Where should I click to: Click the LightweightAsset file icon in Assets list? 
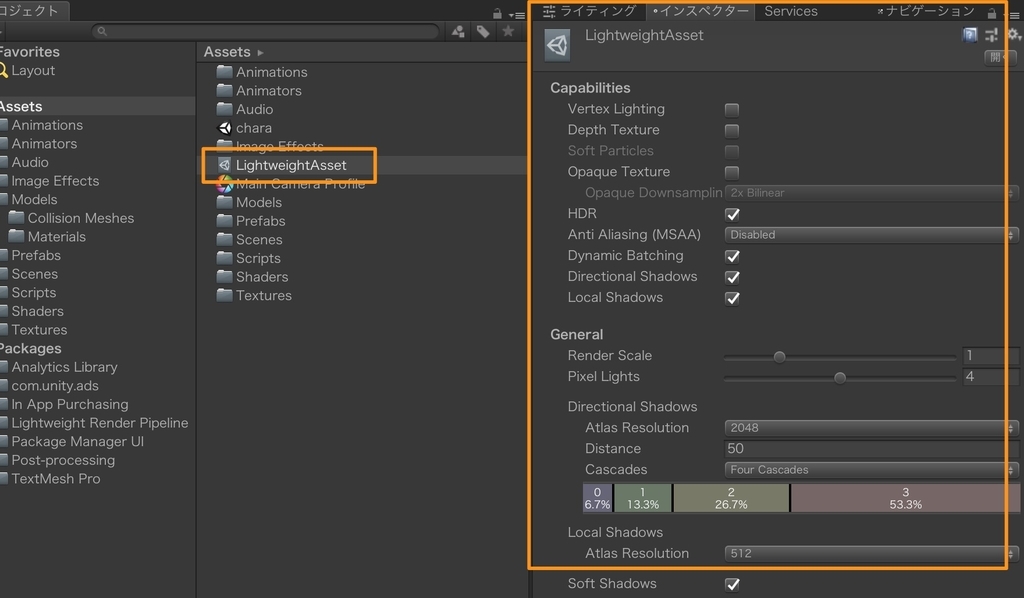click(x=225, y=165)
